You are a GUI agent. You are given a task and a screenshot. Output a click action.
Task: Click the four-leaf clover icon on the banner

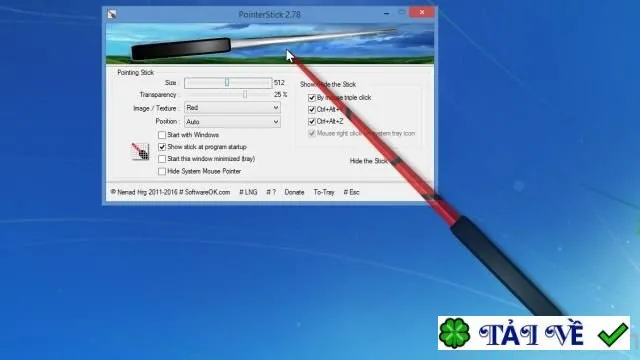(454, 333)
